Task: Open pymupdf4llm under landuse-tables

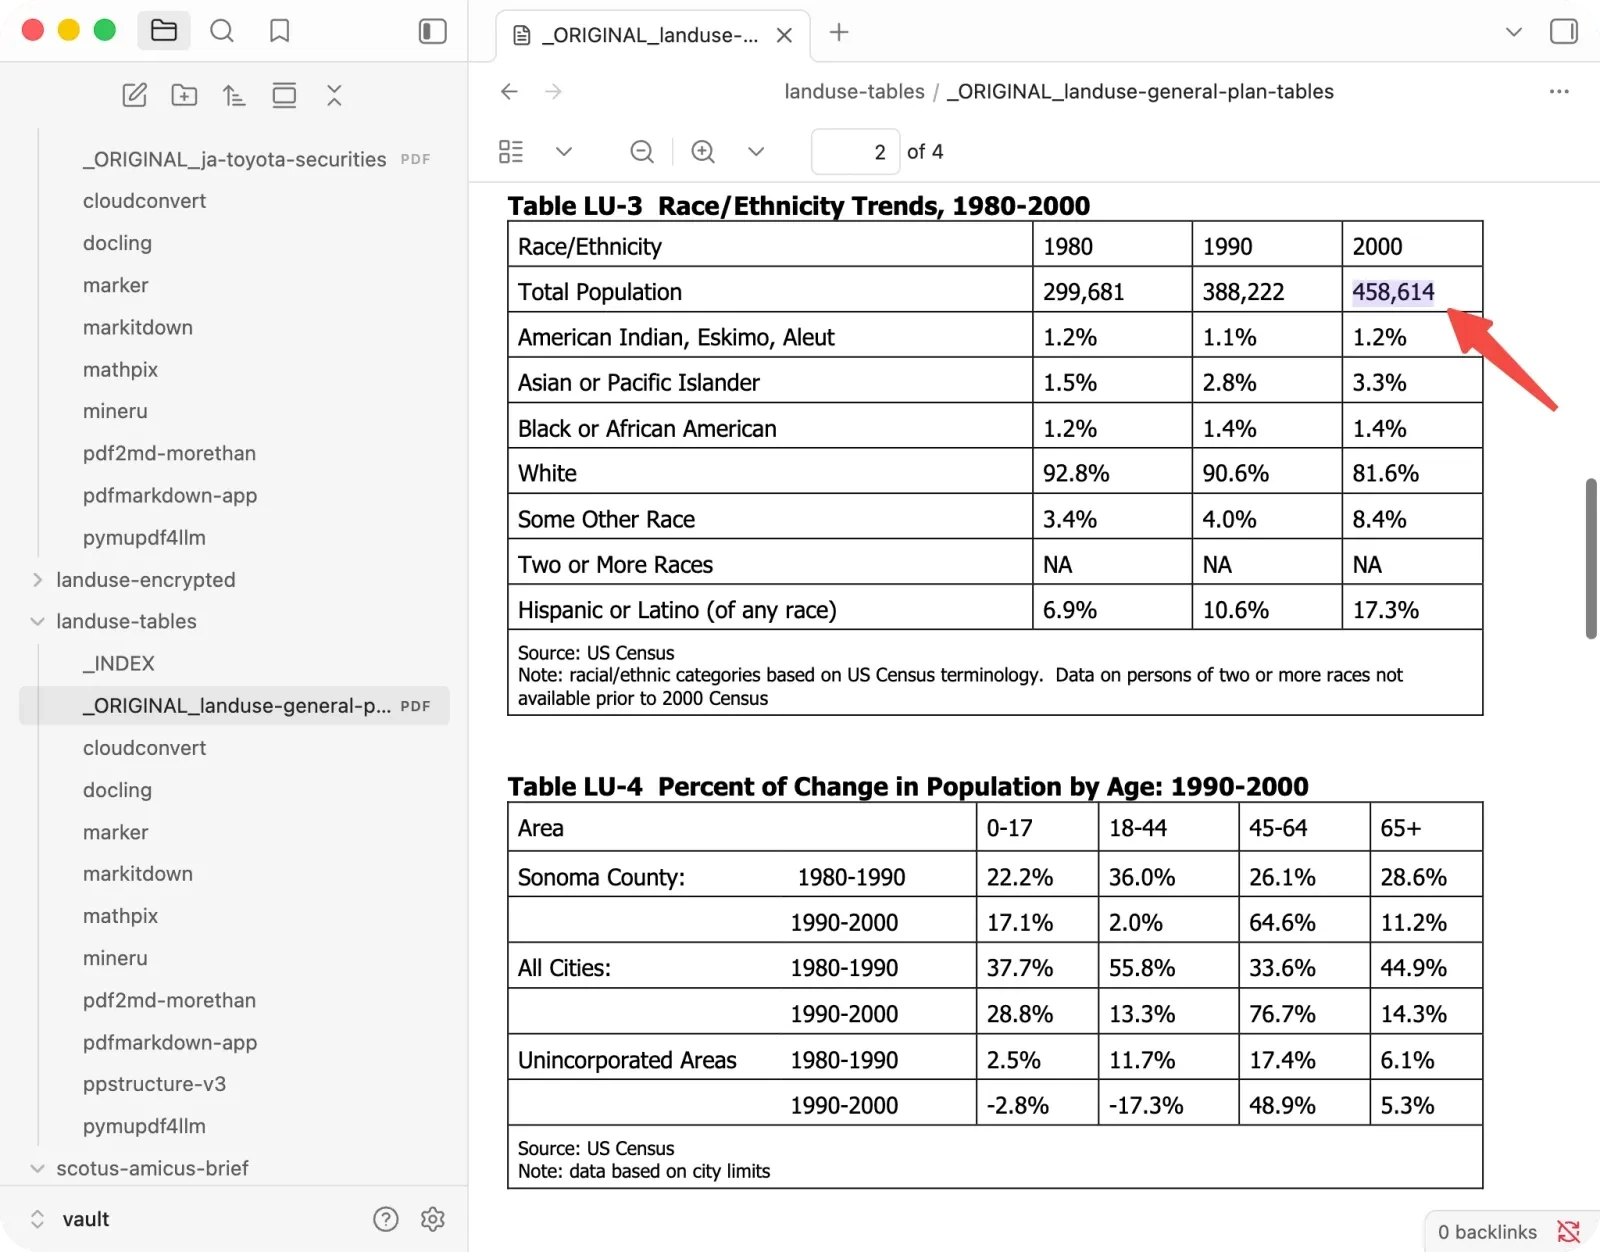Action: click(234, 1127)
